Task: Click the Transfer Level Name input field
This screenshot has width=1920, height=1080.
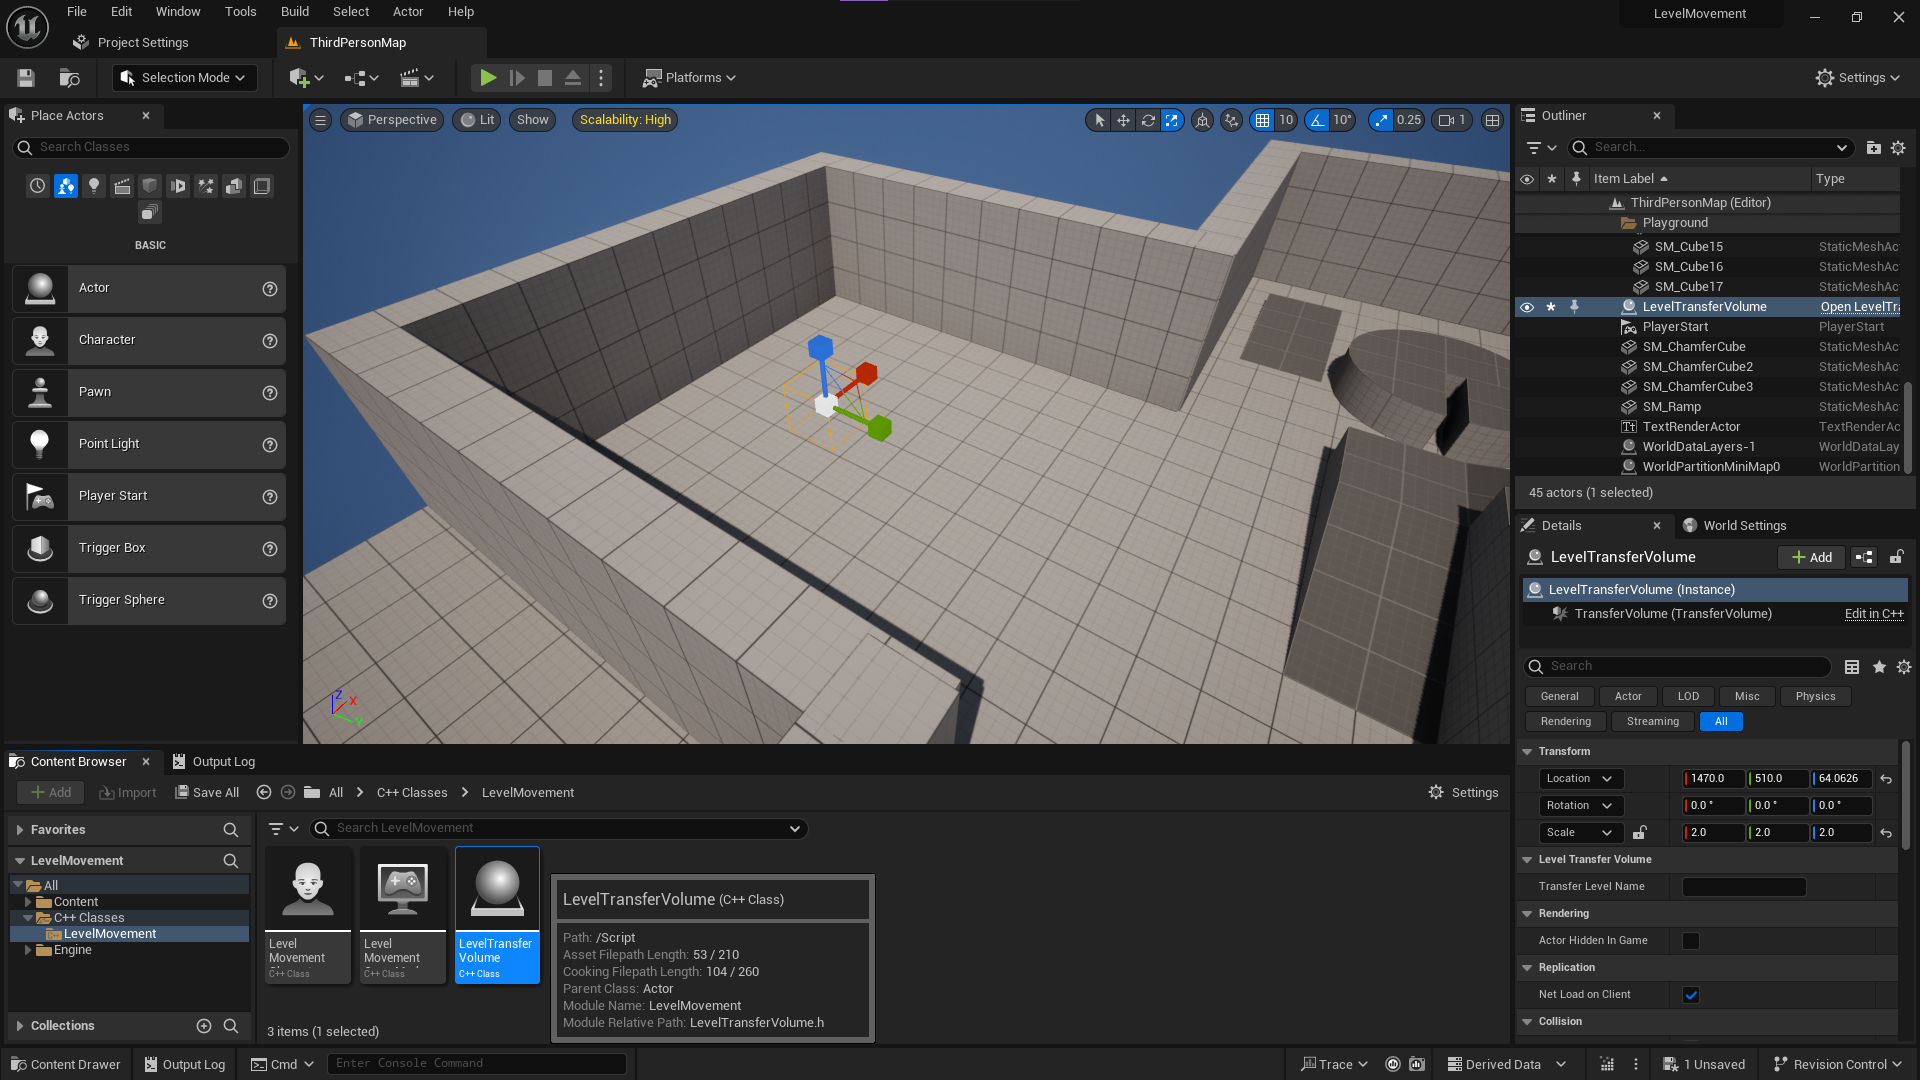Action: pos(1744,887)
